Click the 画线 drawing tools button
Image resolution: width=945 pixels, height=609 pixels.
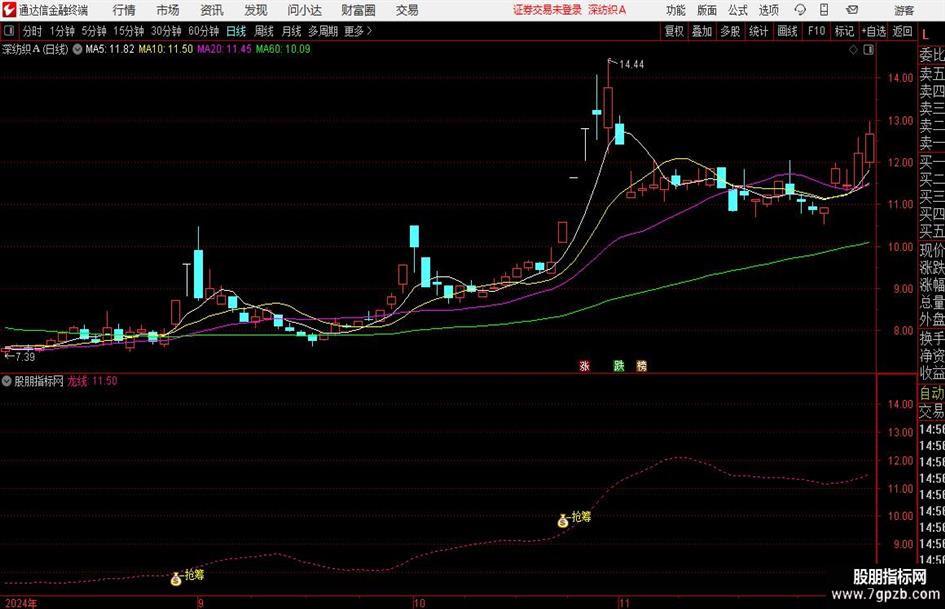point(788,31)
